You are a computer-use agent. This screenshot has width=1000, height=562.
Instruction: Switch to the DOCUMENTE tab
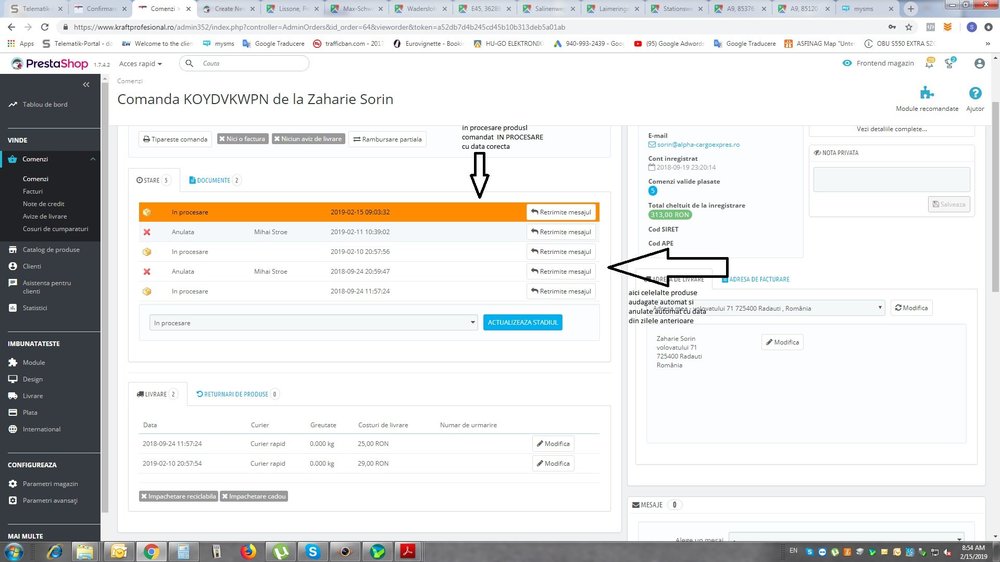coord(214,181)
